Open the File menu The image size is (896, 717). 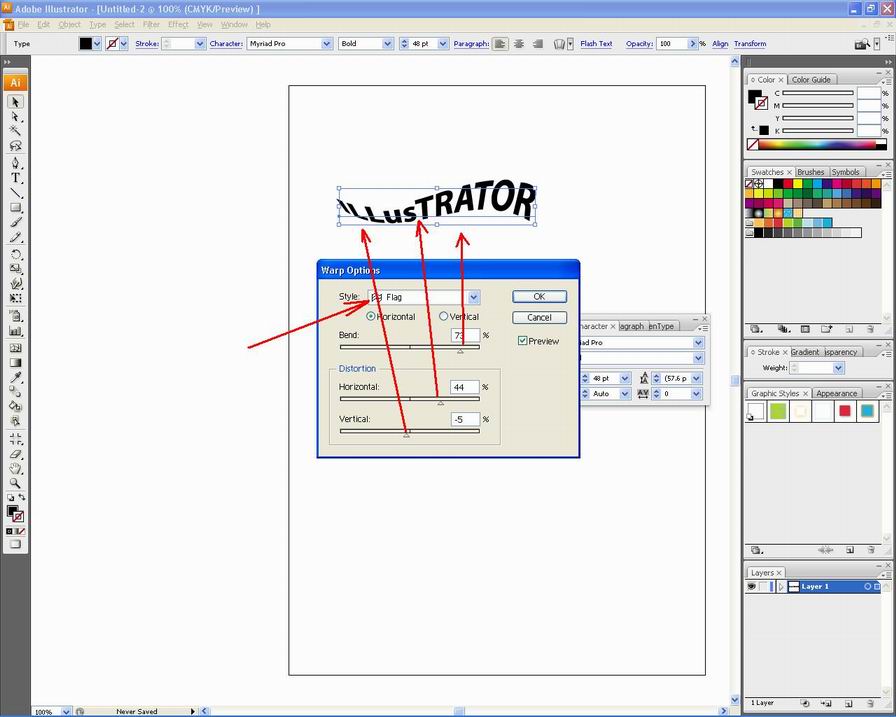point(23,25)
